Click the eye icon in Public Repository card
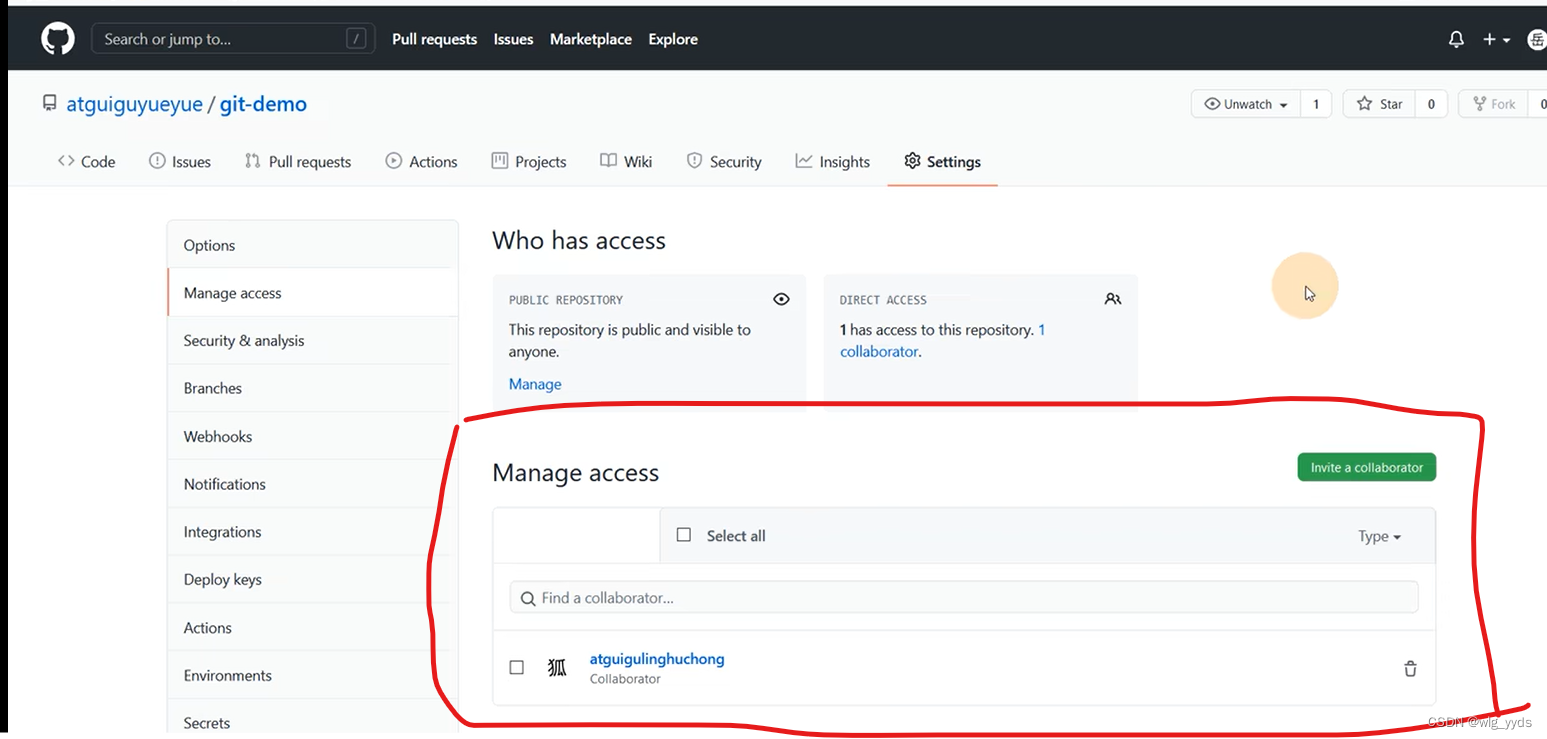1547x739 pixels. tap(781, 299)
